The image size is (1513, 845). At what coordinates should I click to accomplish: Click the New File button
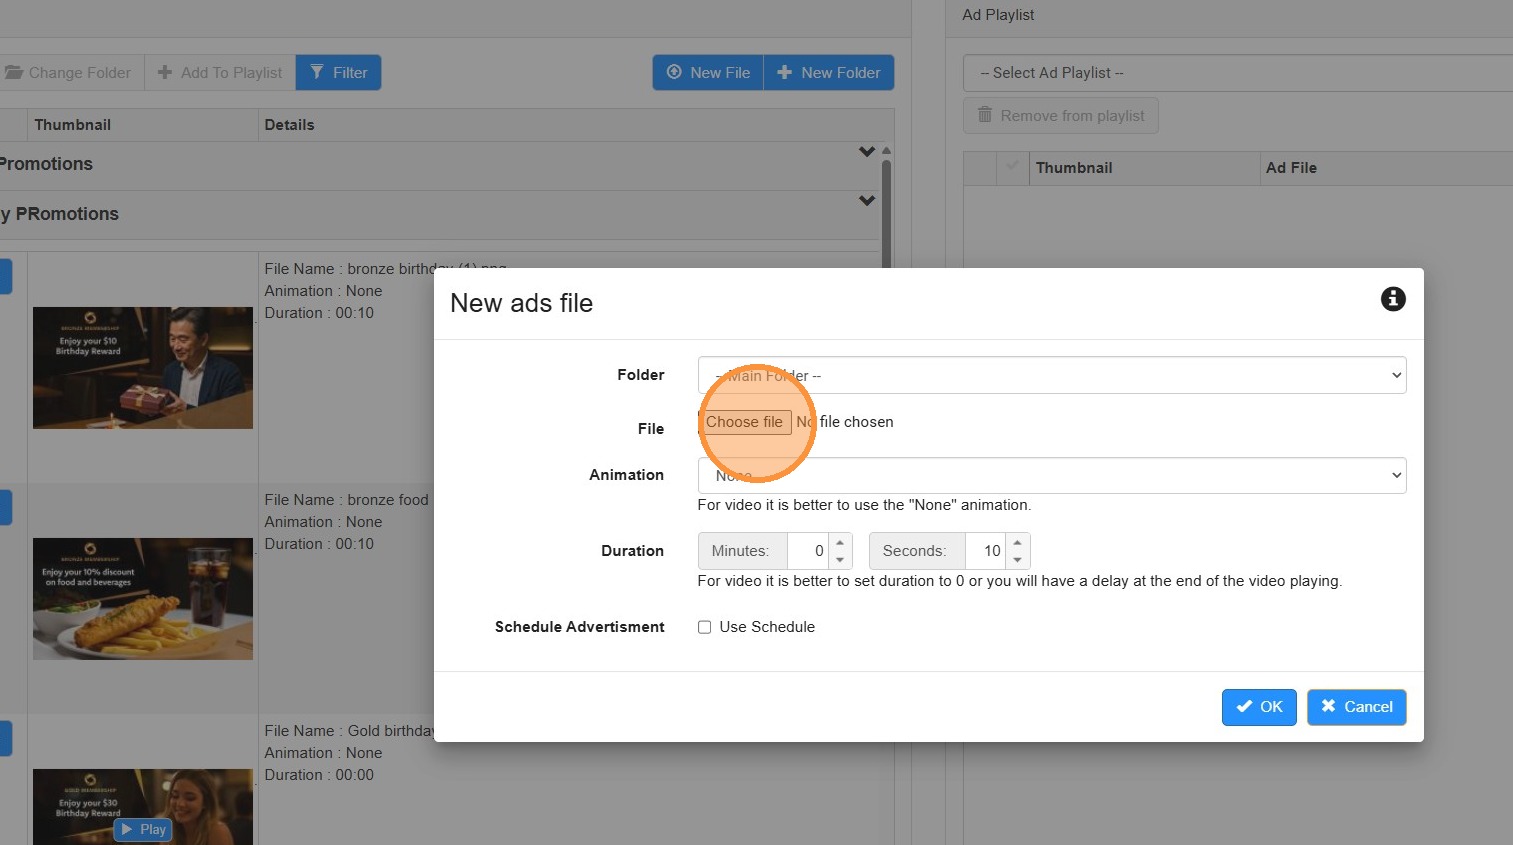[708, 73]
